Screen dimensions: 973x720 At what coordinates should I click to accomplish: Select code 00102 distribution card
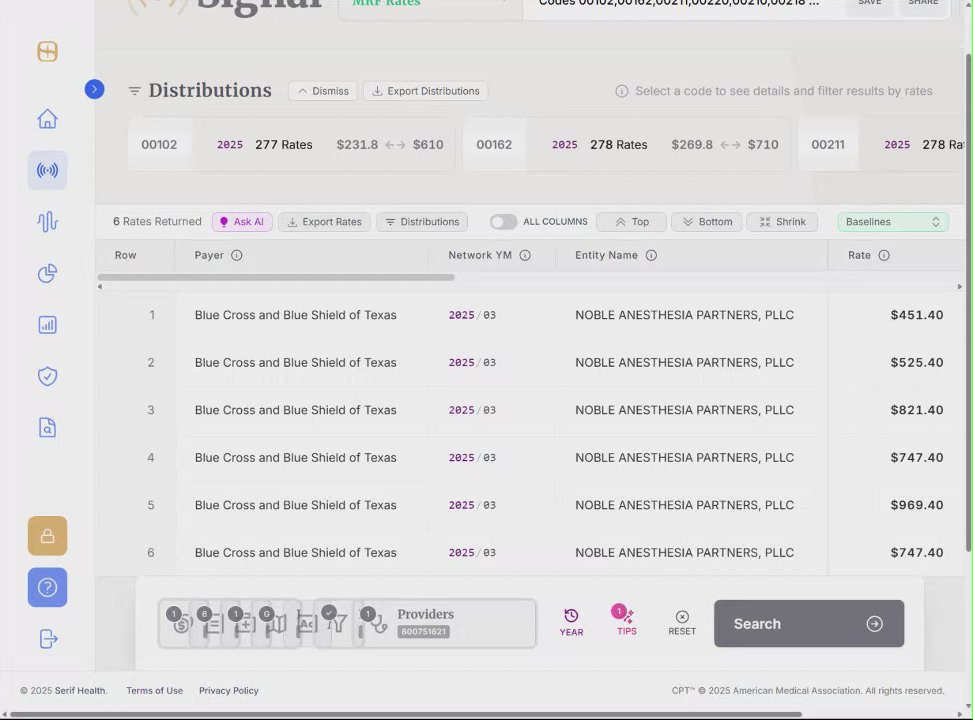tap(292, 145)
